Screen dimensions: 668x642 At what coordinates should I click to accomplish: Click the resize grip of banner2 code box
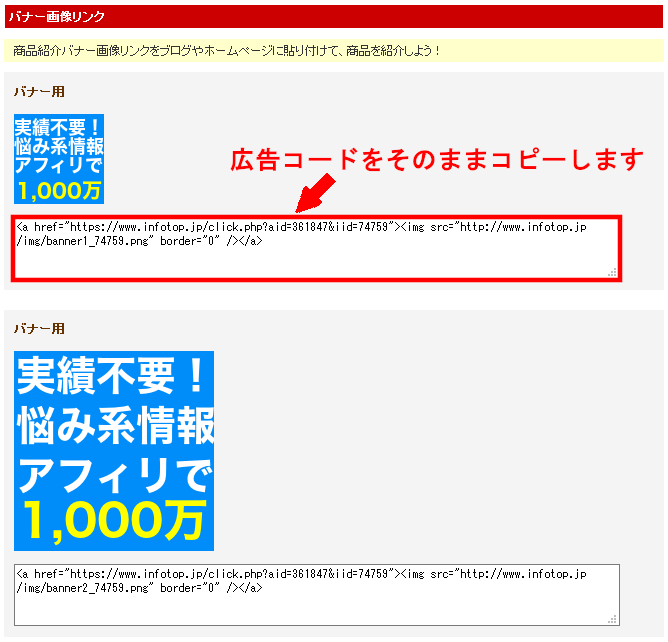click(613, 619)
